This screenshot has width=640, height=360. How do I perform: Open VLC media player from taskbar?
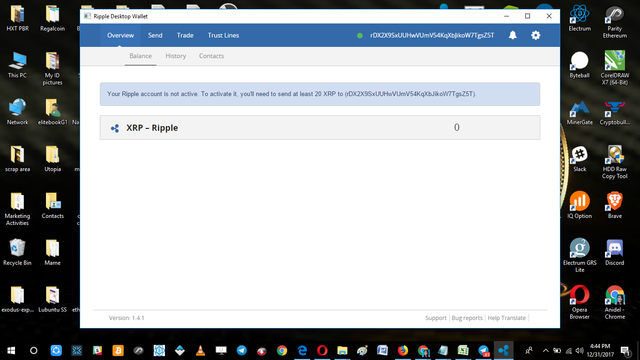pyautogui.click(x=200, y=351)
